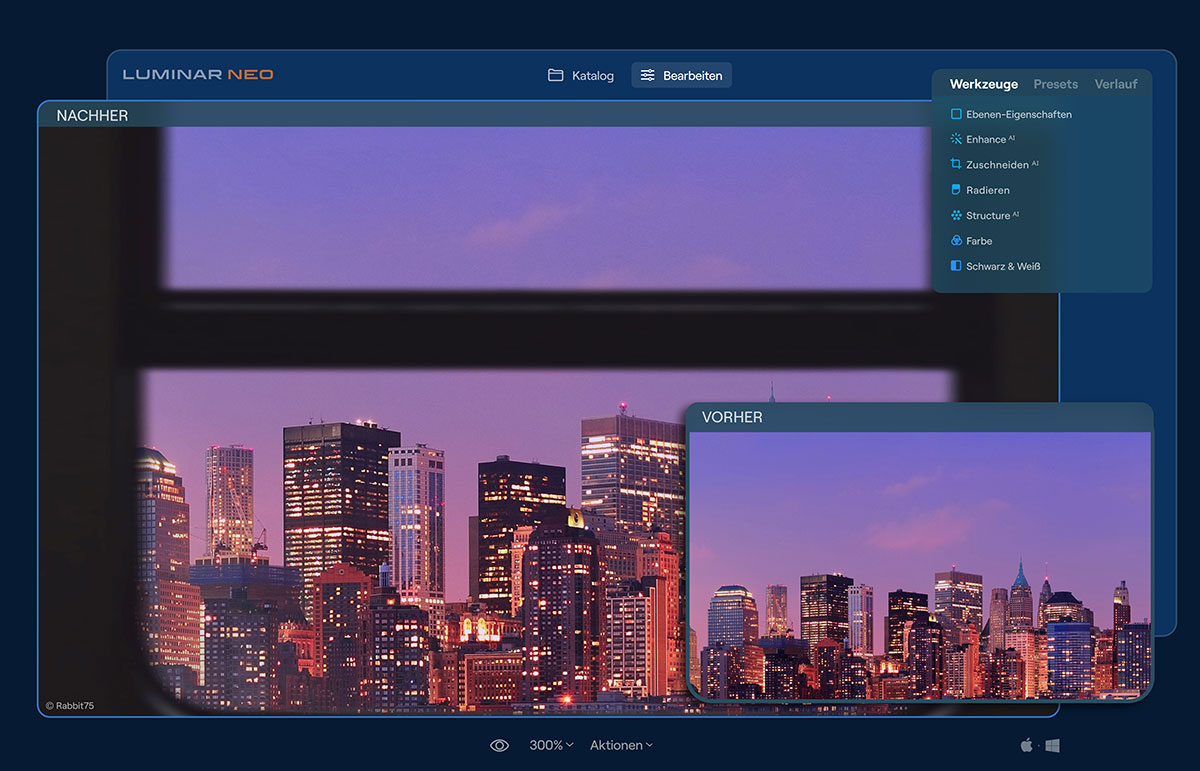Select the Werkzeuge panel tab
Screen dimensions: 1200x771
pyautogui.click(x=984, y=84)
